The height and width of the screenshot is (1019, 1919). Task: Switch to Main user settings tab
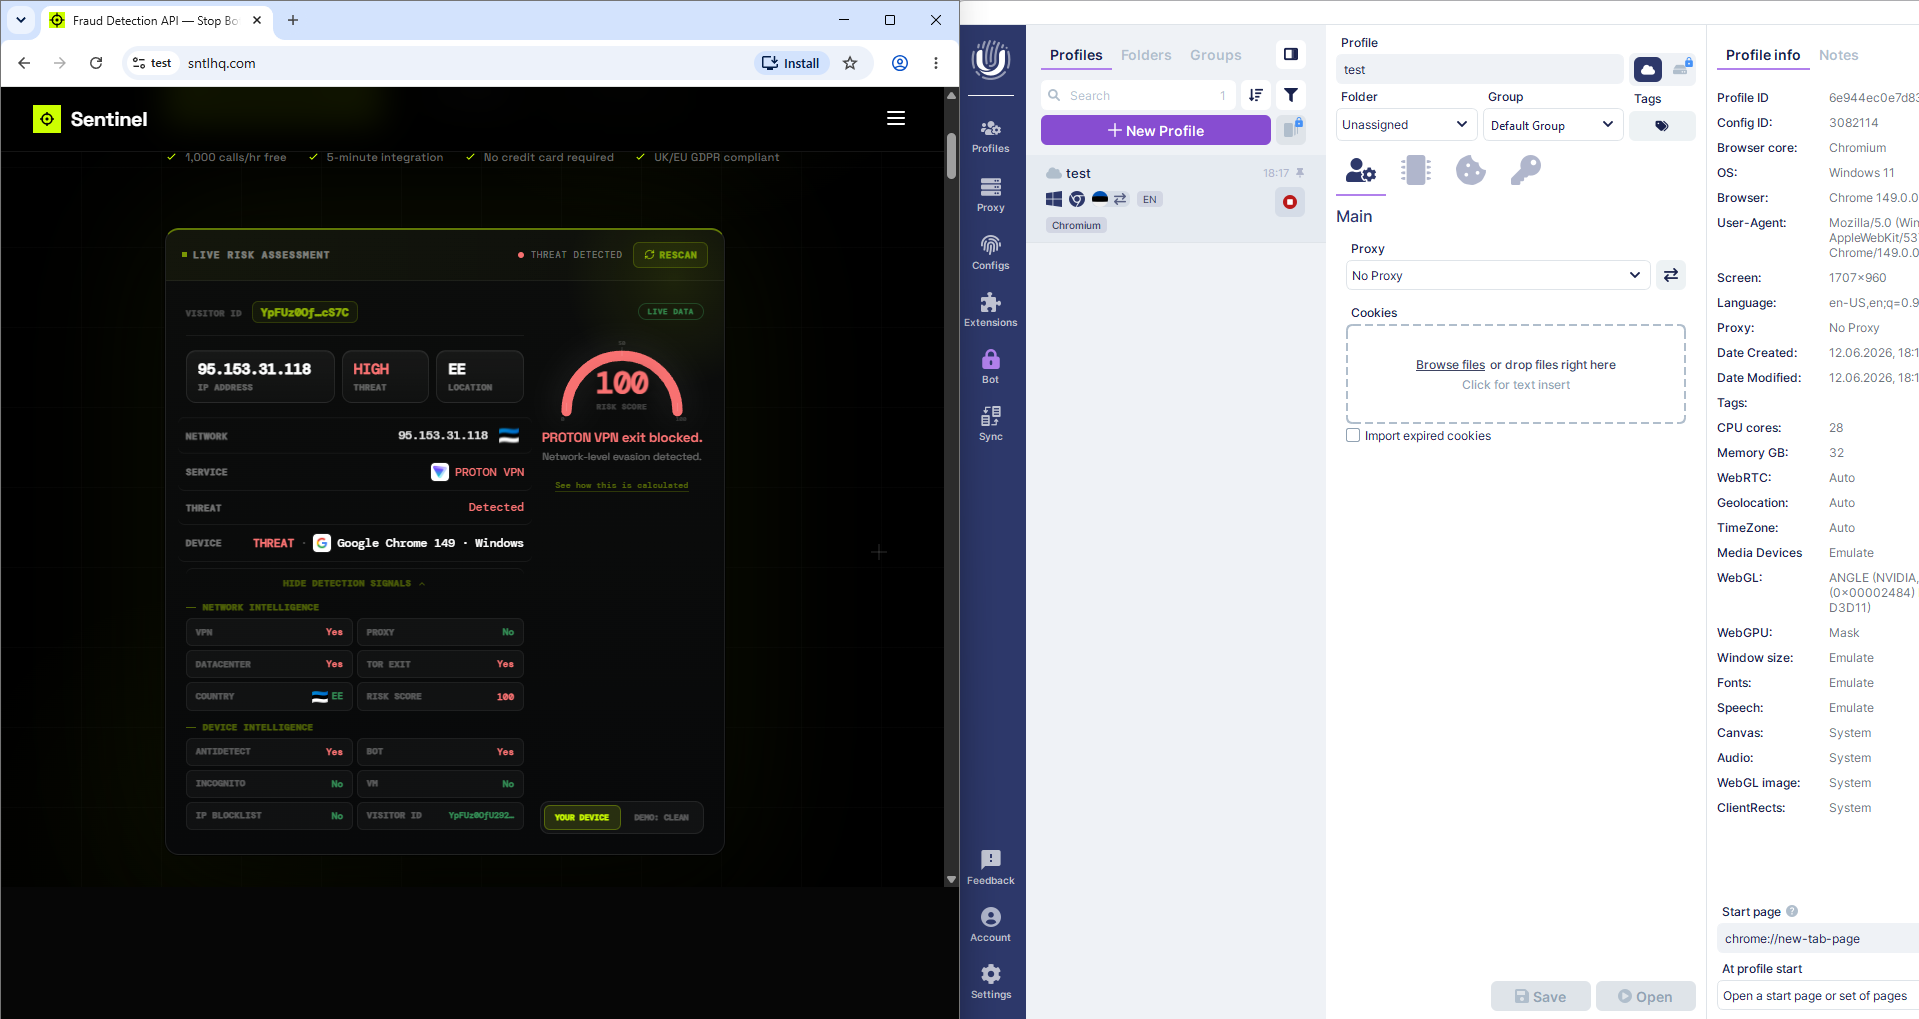pos(1360,171)
